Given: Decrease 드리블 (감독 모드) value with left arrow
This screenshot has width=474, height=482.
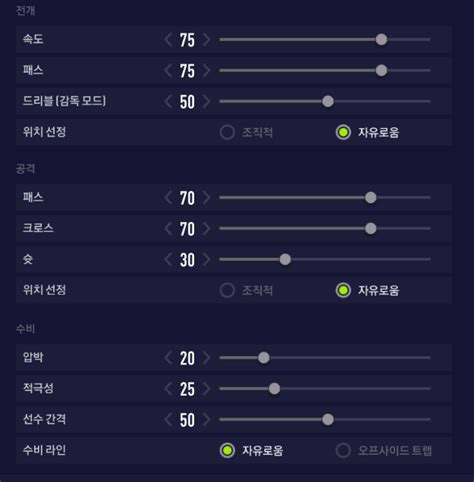Looking at the screenshot, I should tap(168, 101).
